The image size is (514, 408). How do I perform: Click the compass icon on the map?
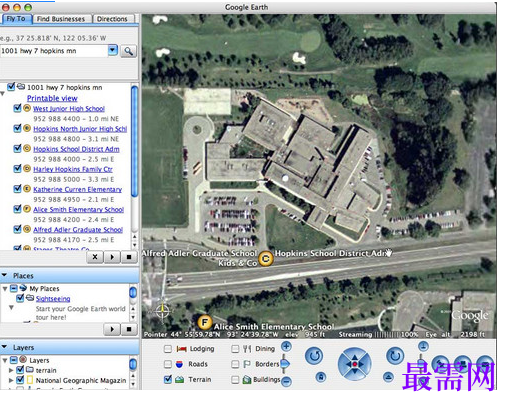click(162, 311)
